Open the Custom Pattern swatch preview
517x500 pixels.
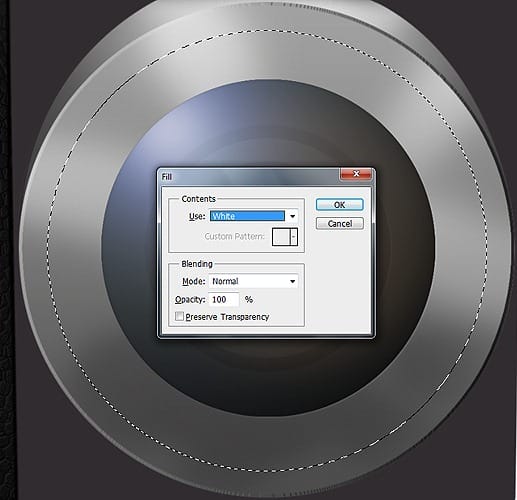pos(281,237)
